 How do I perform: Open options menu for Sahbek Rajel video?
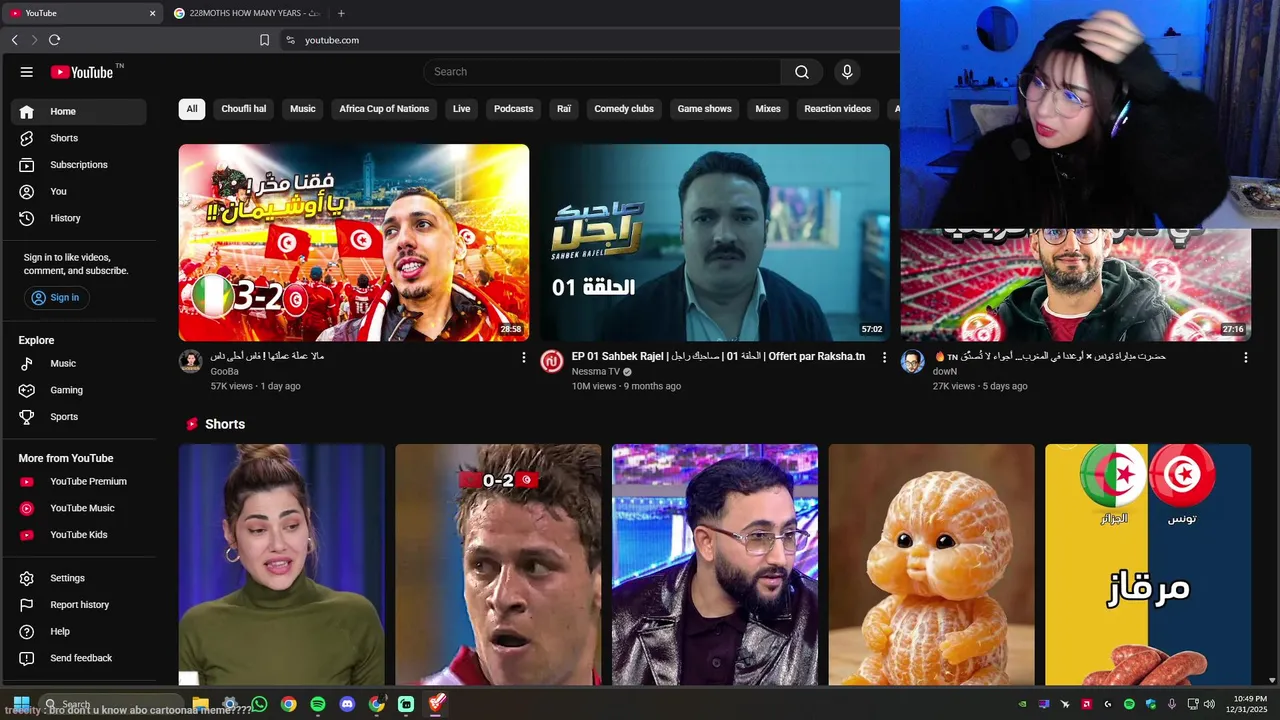(884, 357)
